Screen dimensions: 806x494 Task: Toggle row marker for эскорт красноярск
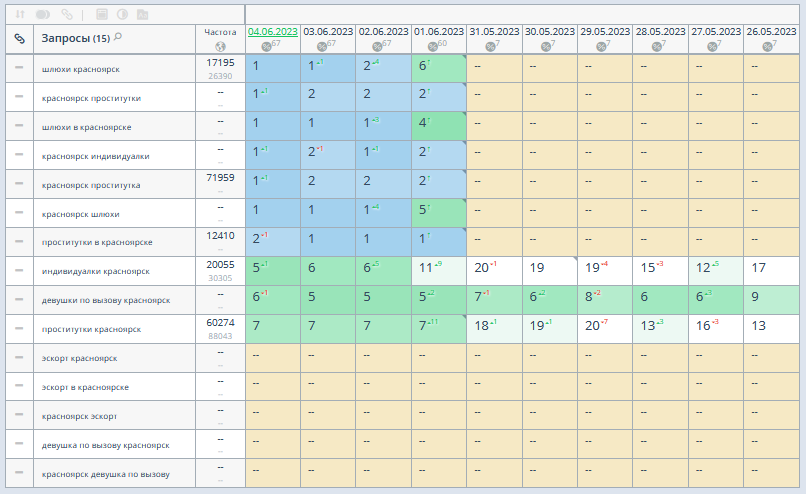tap(19, 358)
